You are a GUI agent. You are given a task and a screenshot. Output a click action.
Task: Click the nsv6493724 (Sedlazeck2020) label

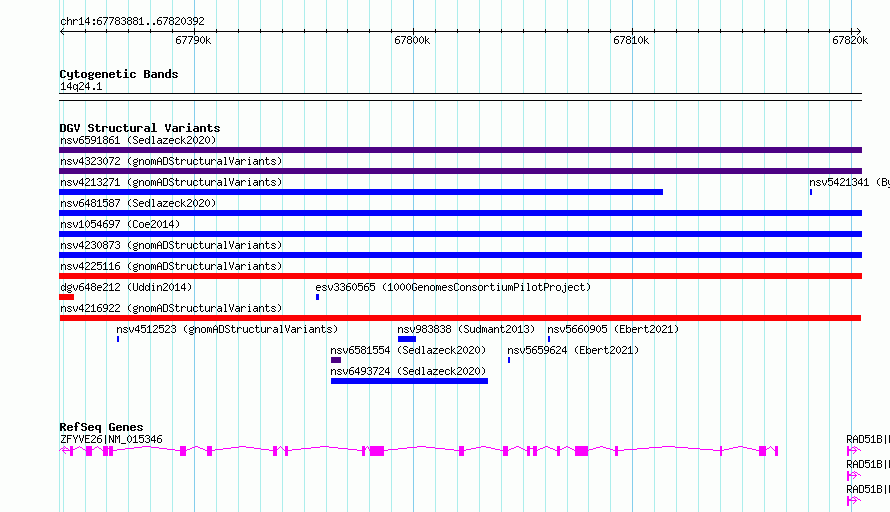(408, 371)
